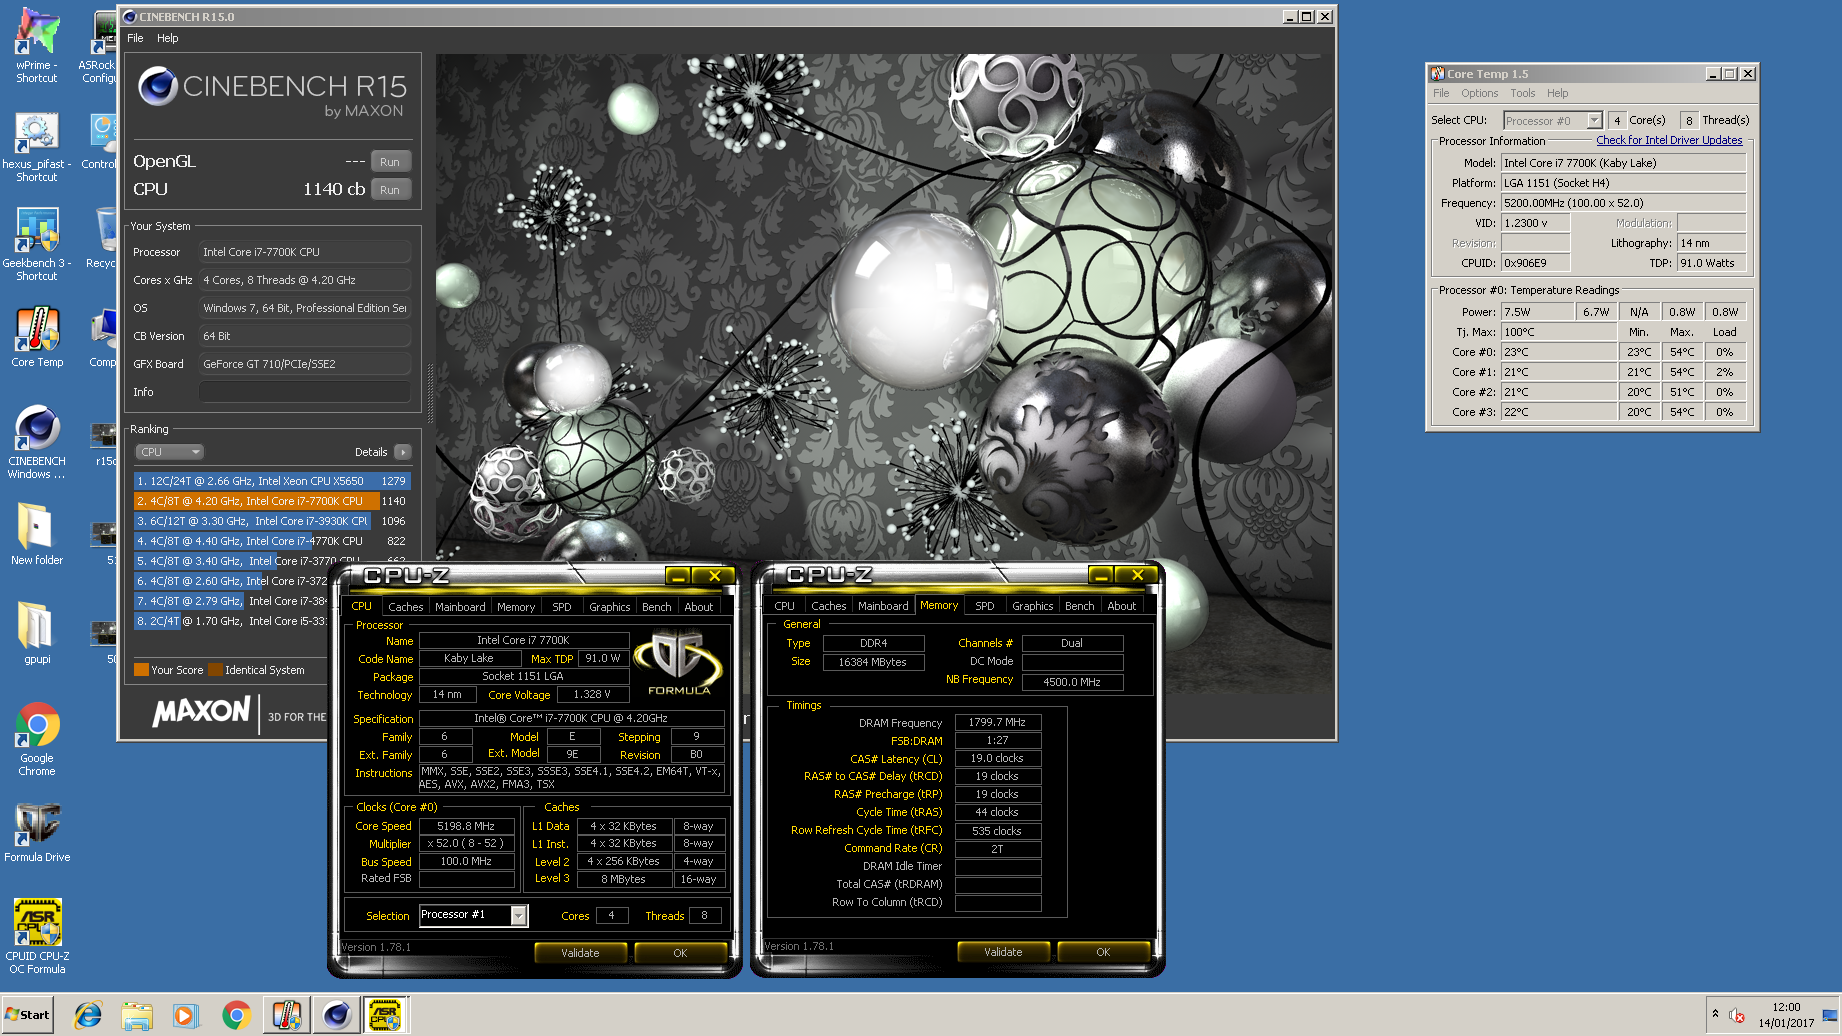
Task: Open Windows Explorer from taskbar
Action: [137, 1015]
